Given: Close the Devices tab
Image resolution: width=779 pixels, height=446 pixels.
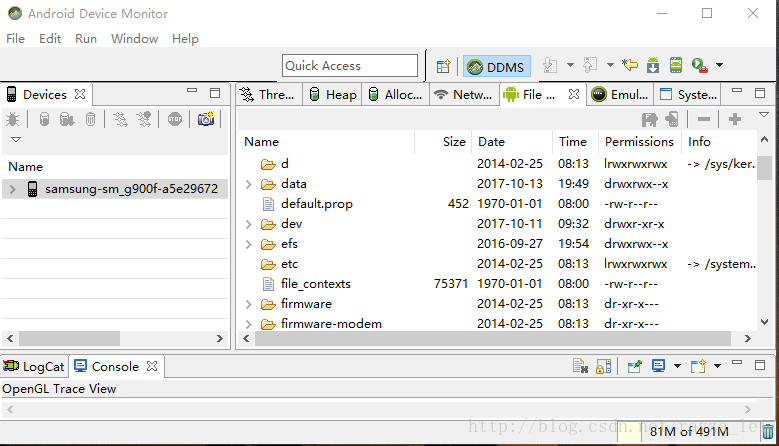Looking at the screenshot, I should pyautogui.click(x=80, y=94).
